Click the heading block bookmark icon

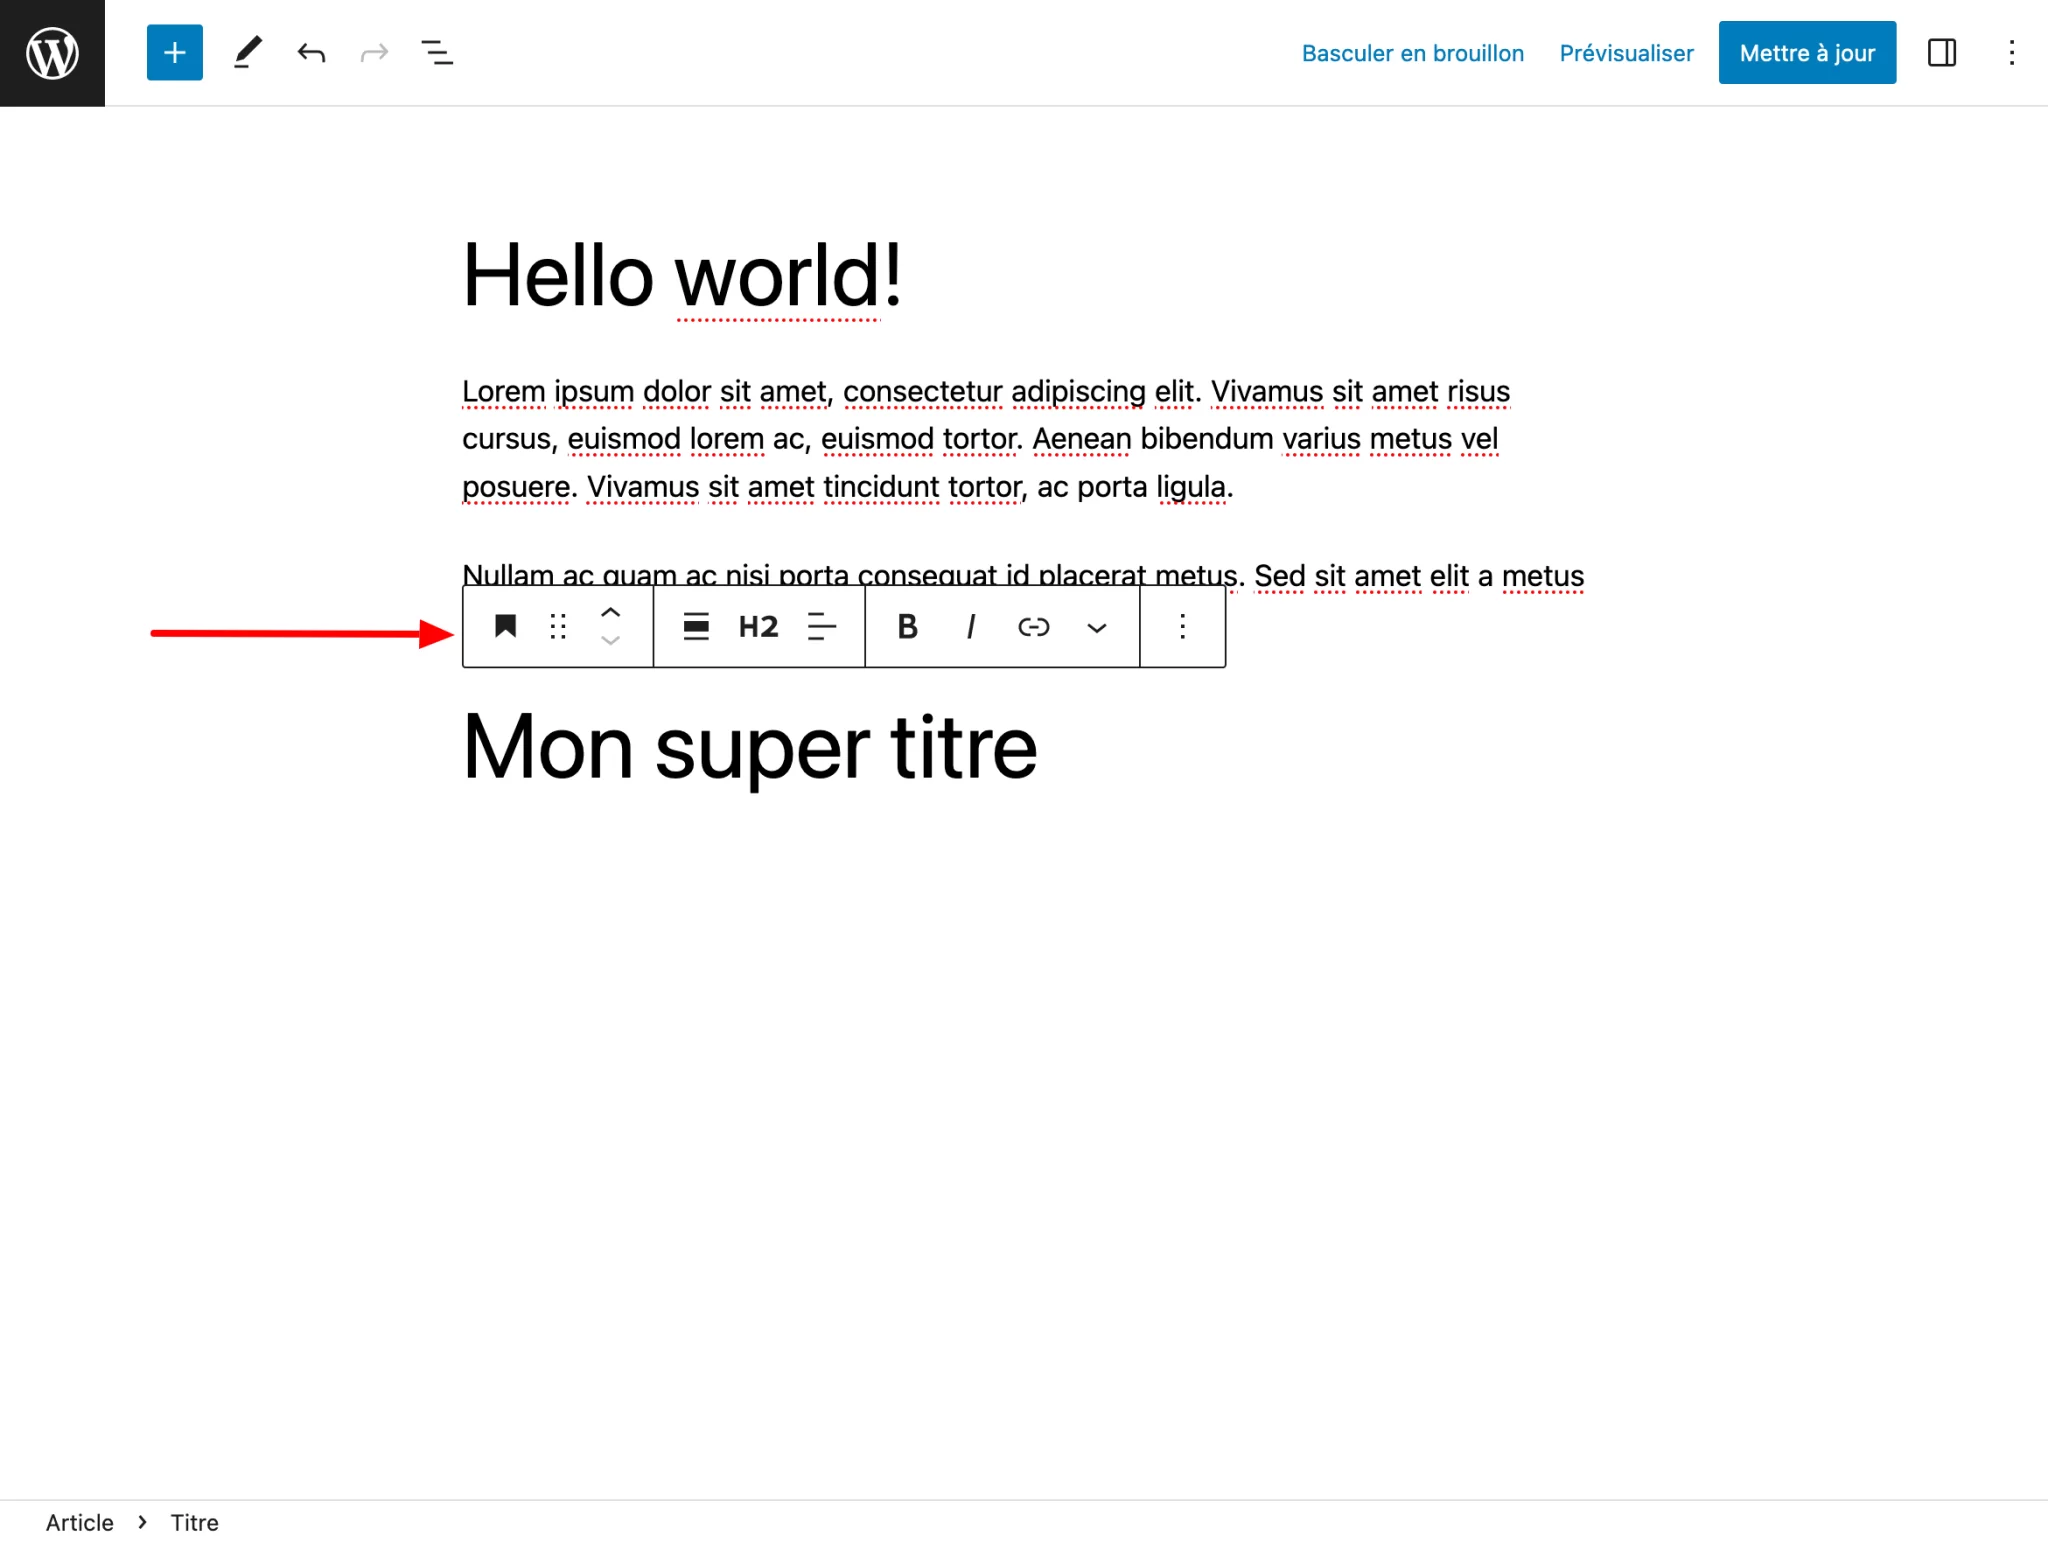pos(505,627)
